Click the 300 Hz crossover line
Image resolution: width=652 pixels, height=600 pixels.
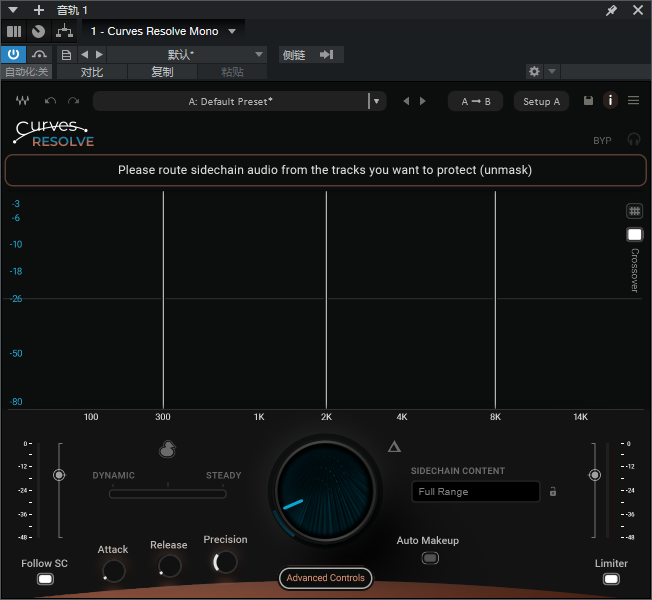point(163,299)
